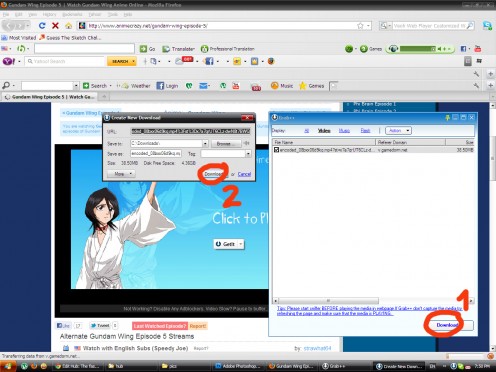Show All media in Grab++ display filter
The height and width of the screenshot is (372, 496).
[306, 131]
